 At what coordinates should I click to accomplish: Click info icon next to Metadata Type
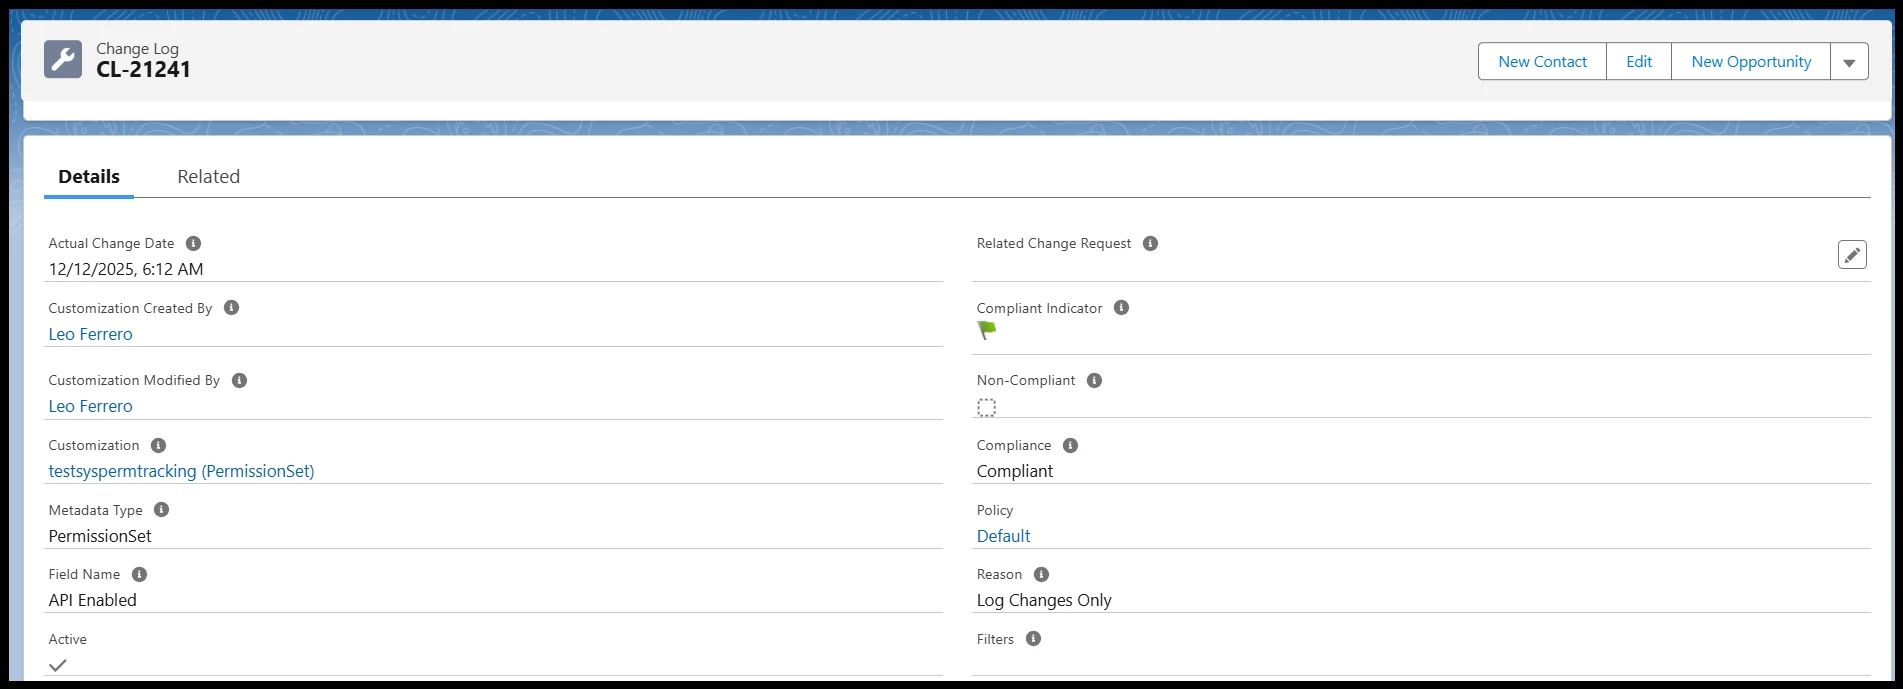(x=161, y=510)
